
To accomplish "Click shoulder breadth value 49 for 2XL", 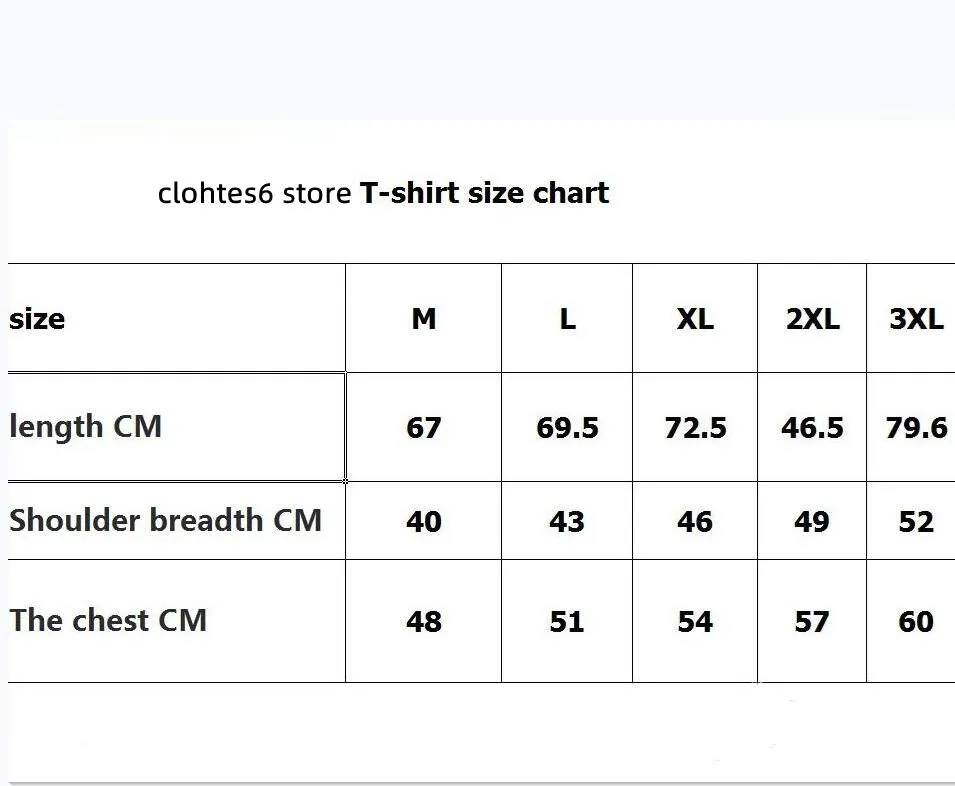I will pos(812,522).
